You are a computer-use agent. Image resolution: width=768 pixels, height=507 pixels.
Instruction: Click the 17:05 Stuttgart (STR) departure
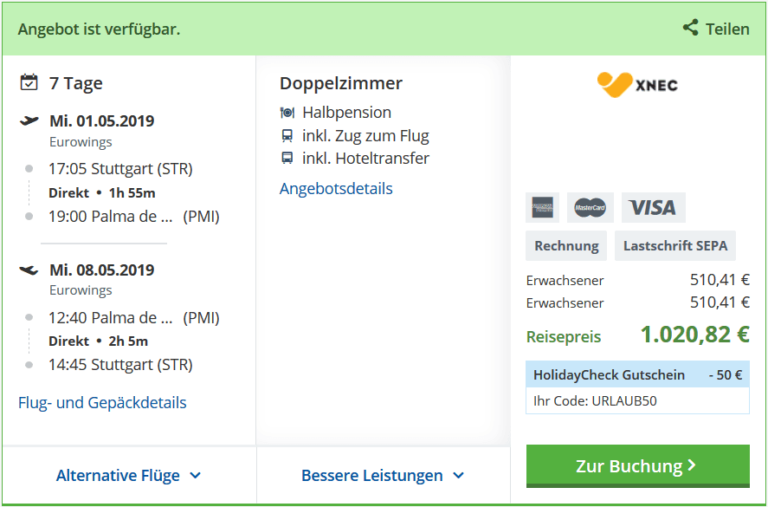click(120, 169)
